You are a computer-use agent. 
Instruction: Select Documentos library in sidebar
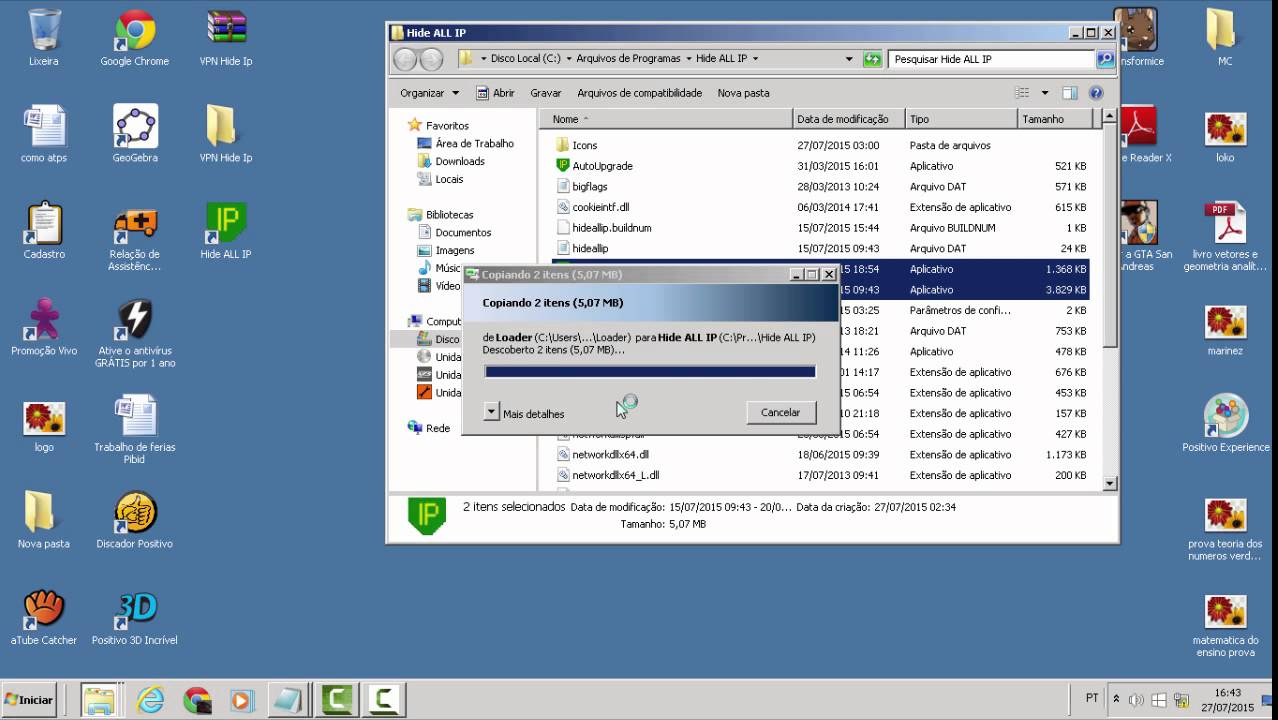[463, 232]
